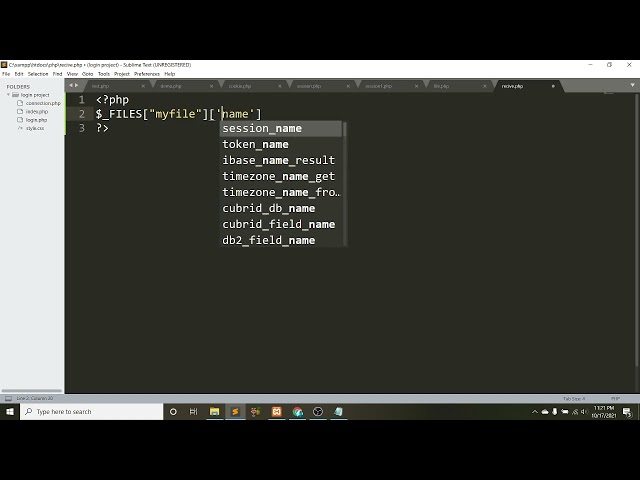Click the connection.php file icon

pos(20,103)
